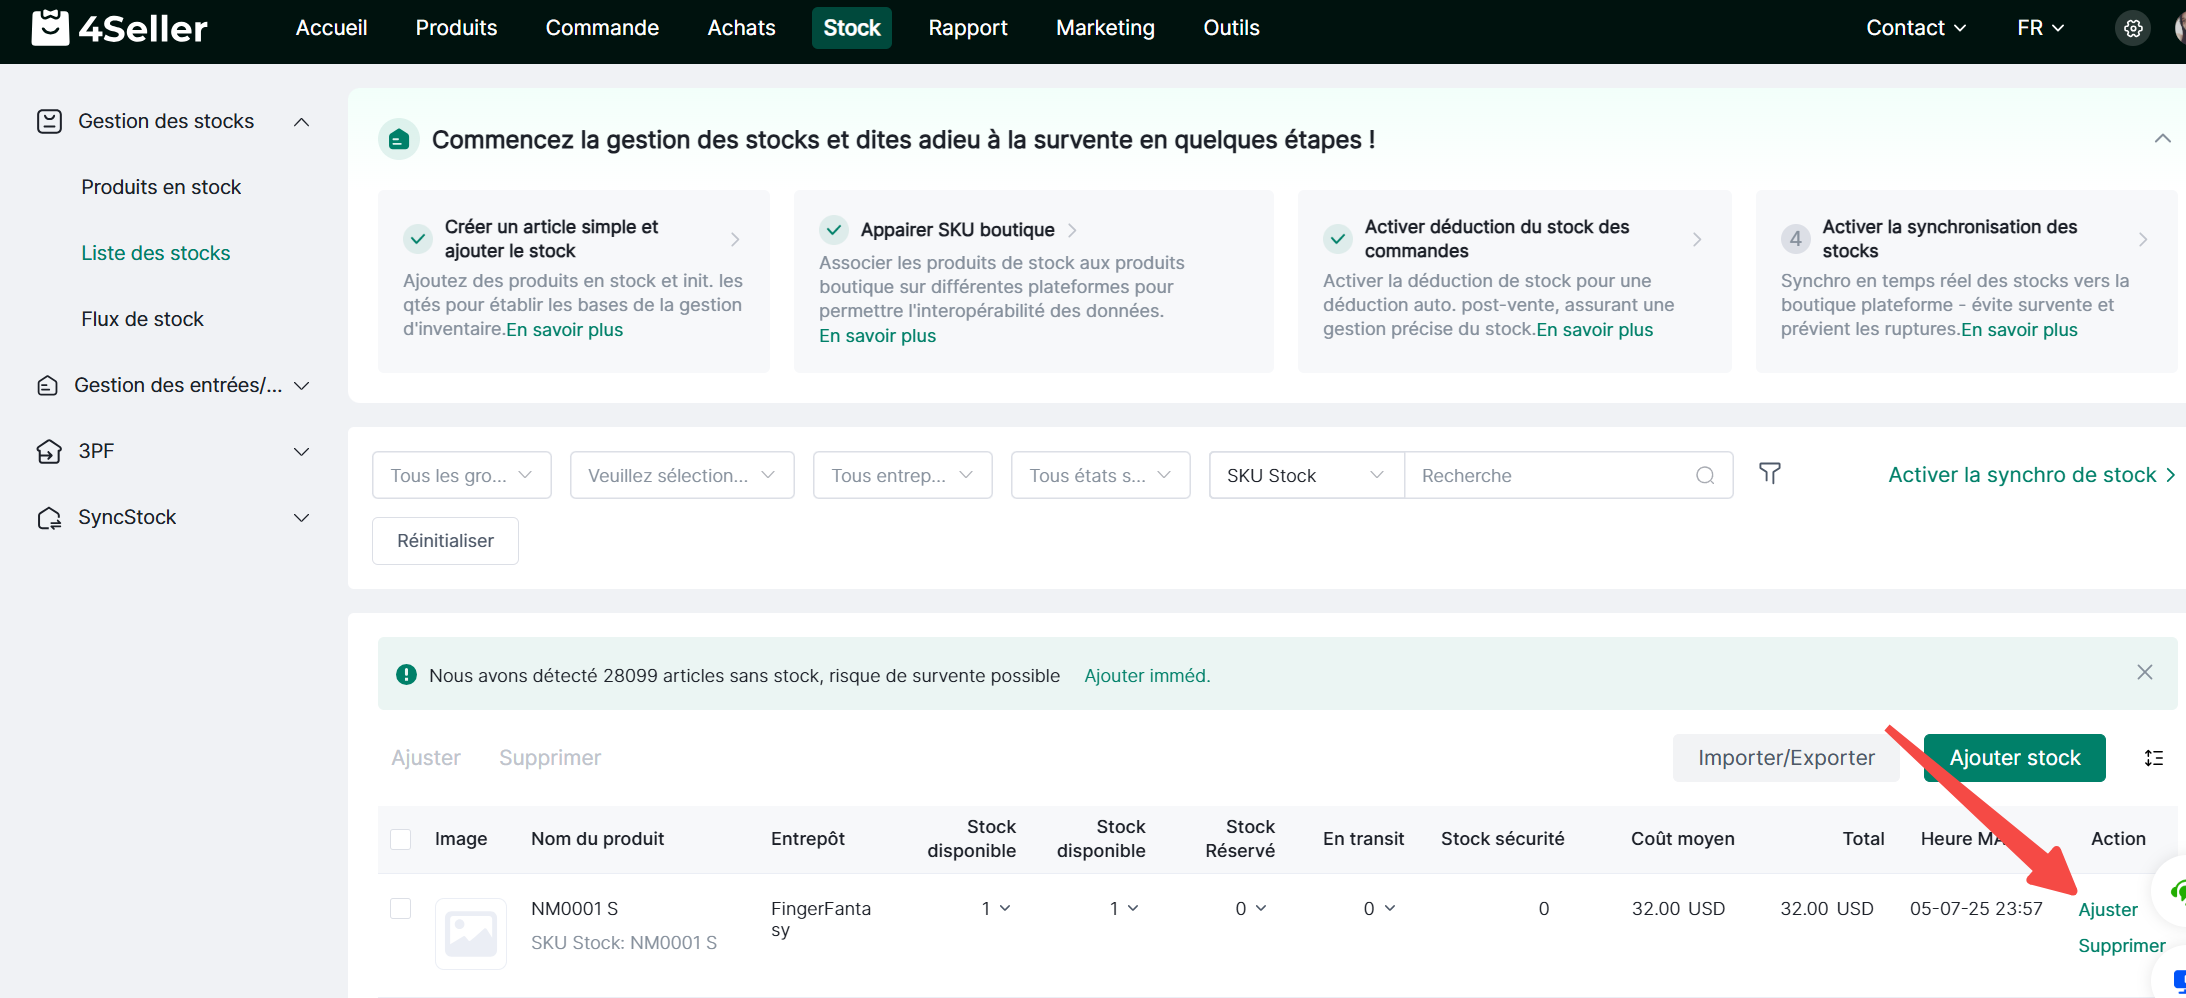Viewport: 2186px width, 998px height.
Task: Open the SKU Stock search type dropdown
Action: tap(1305, 476)
